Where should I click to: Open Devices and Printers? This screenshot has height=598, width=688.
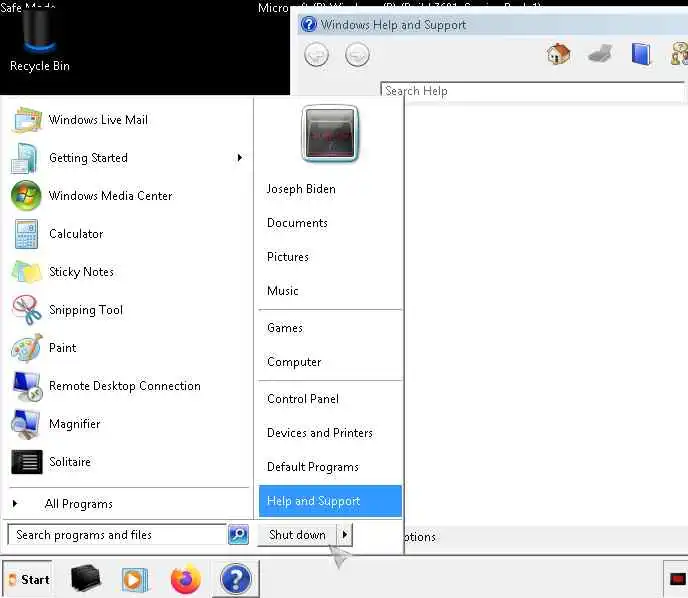pos(319,433)
